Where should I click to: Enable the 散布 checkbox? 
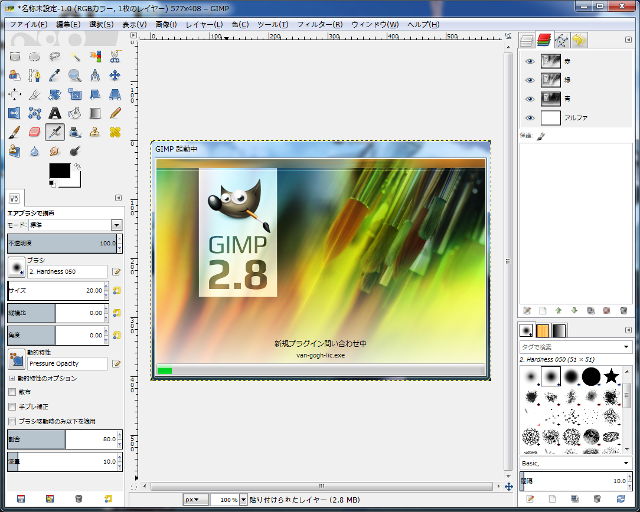tap(12, 392)
